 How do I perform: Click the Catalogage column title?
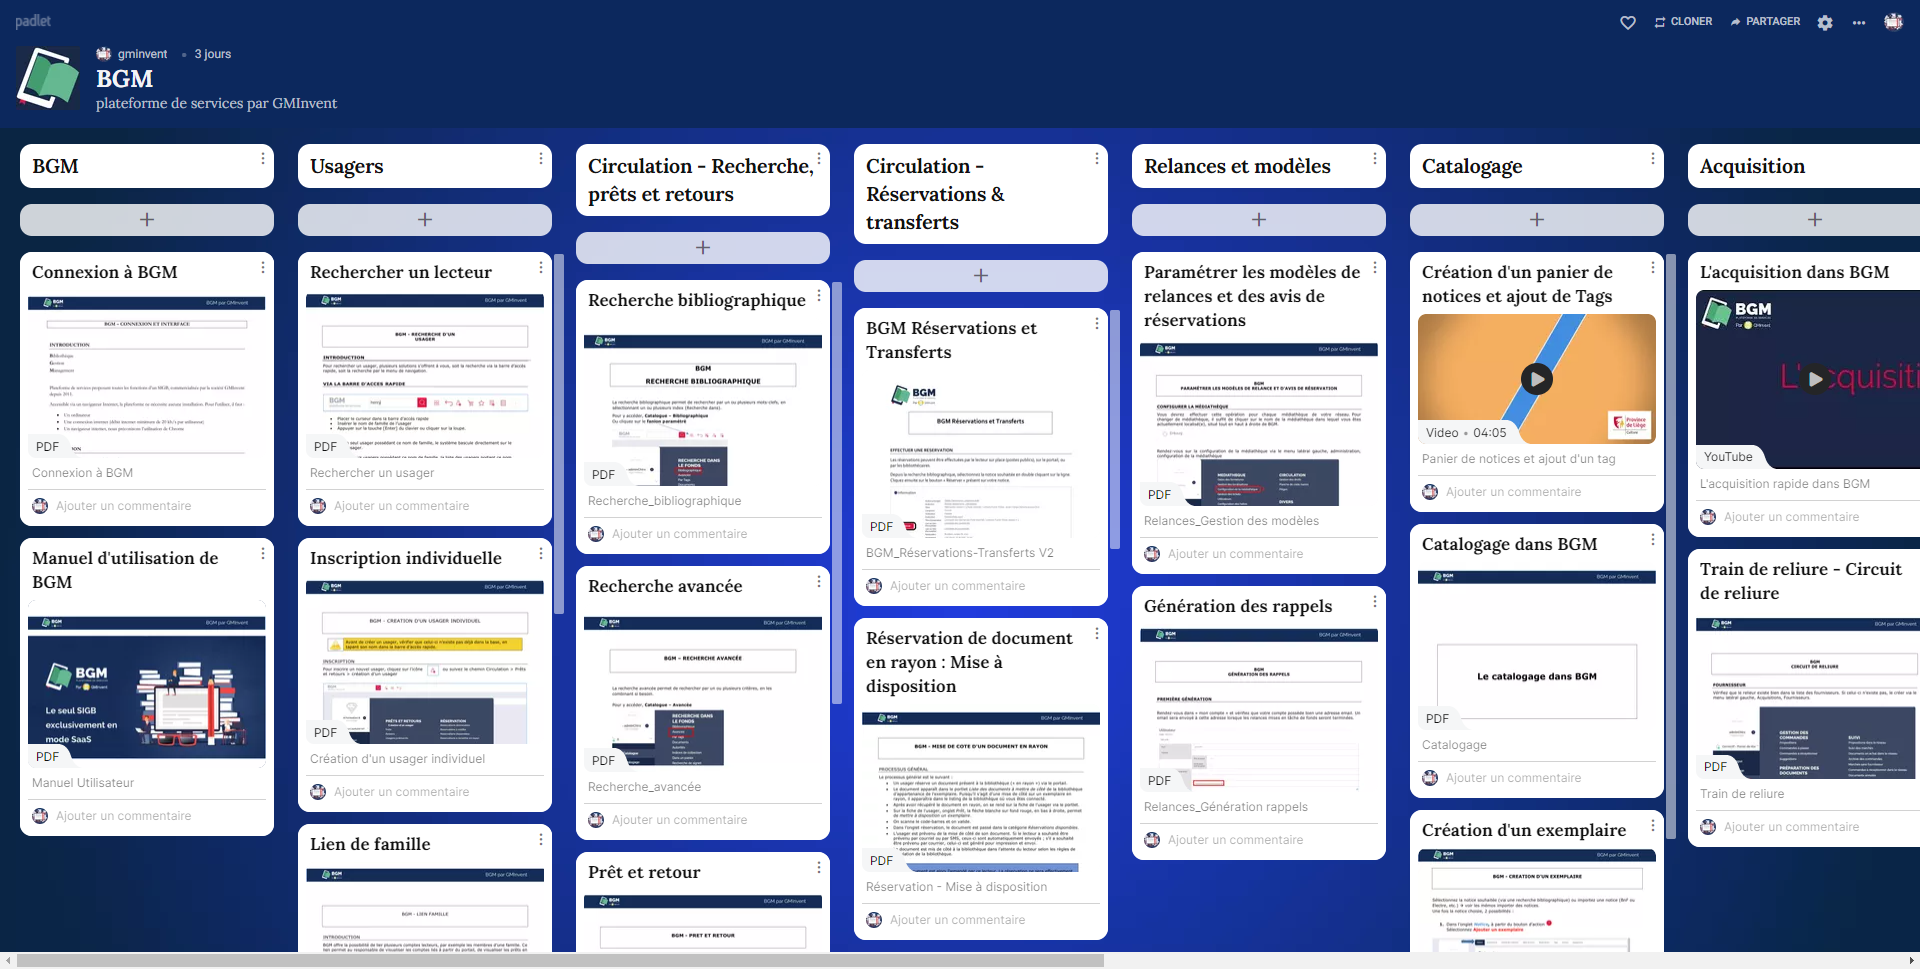[x=1472, y=167]
